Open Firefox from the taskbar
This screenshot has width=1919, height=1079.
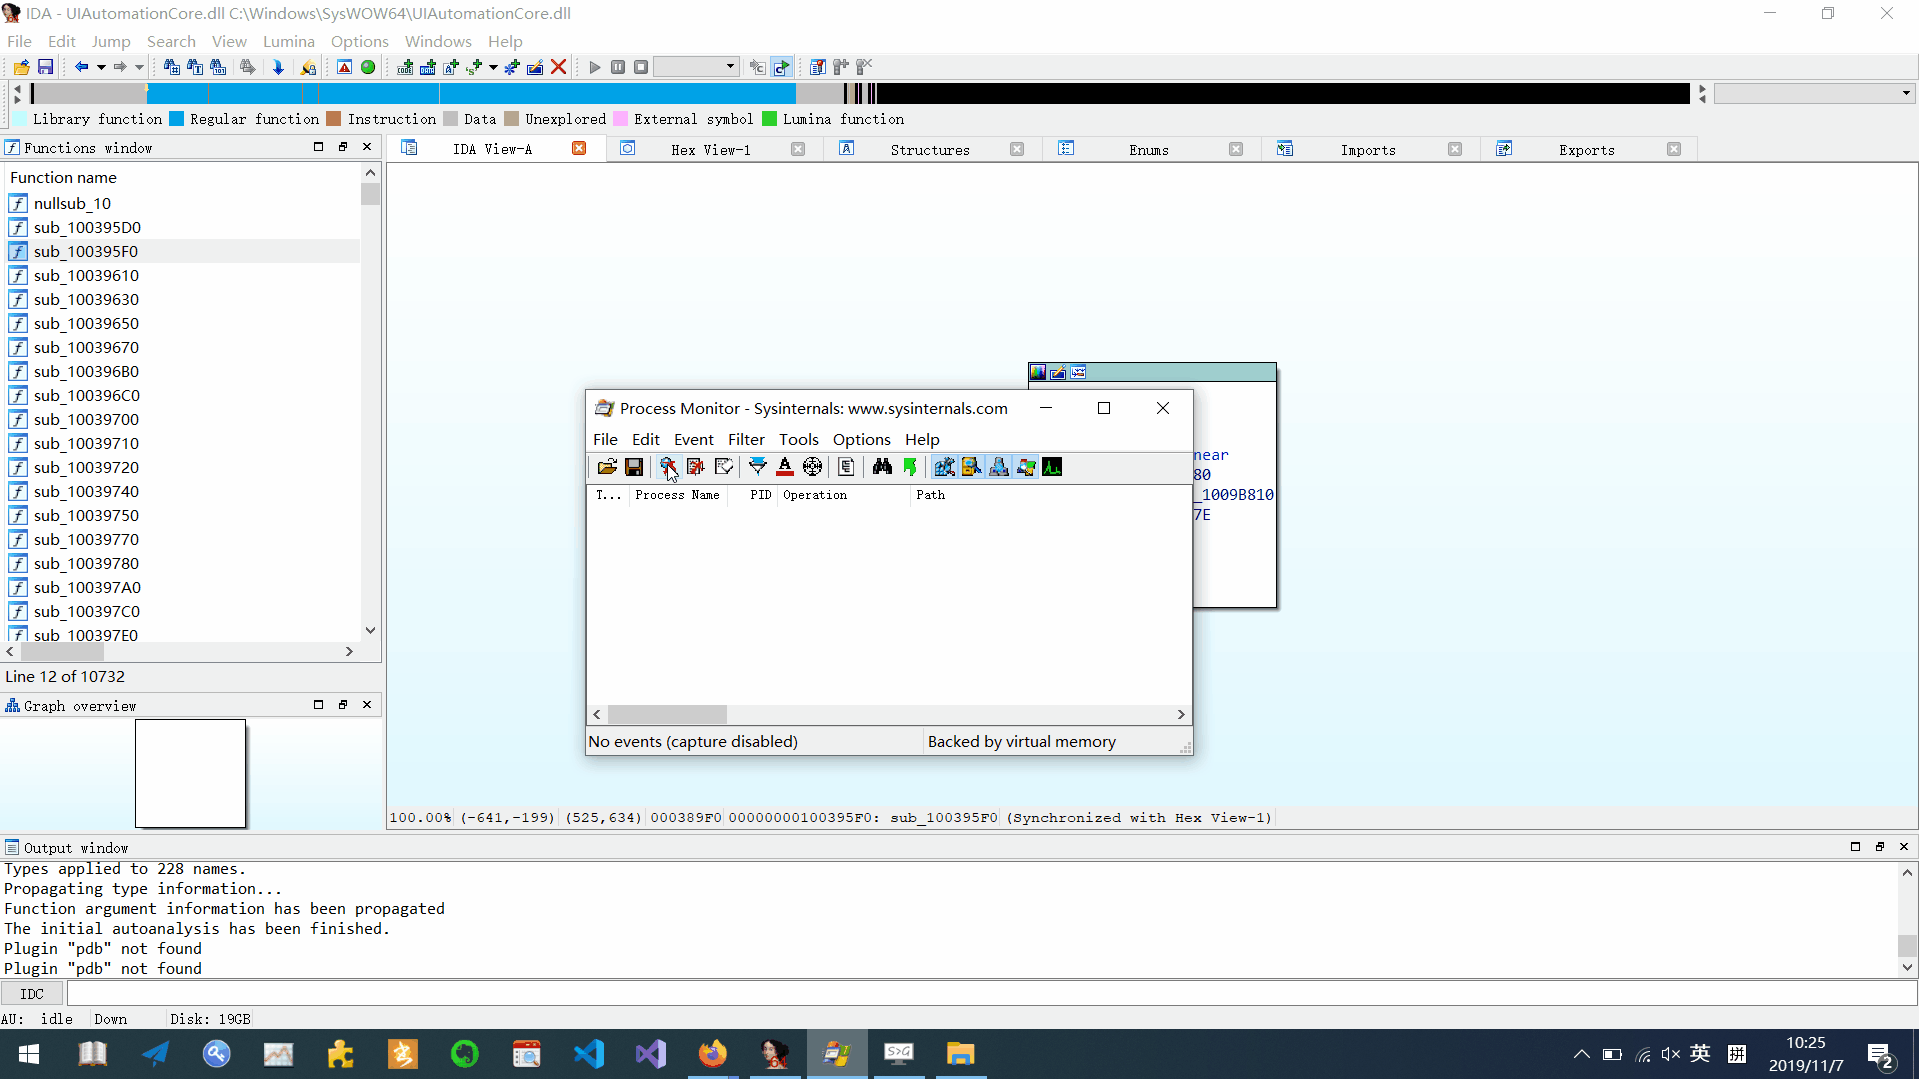[713, 1054]
